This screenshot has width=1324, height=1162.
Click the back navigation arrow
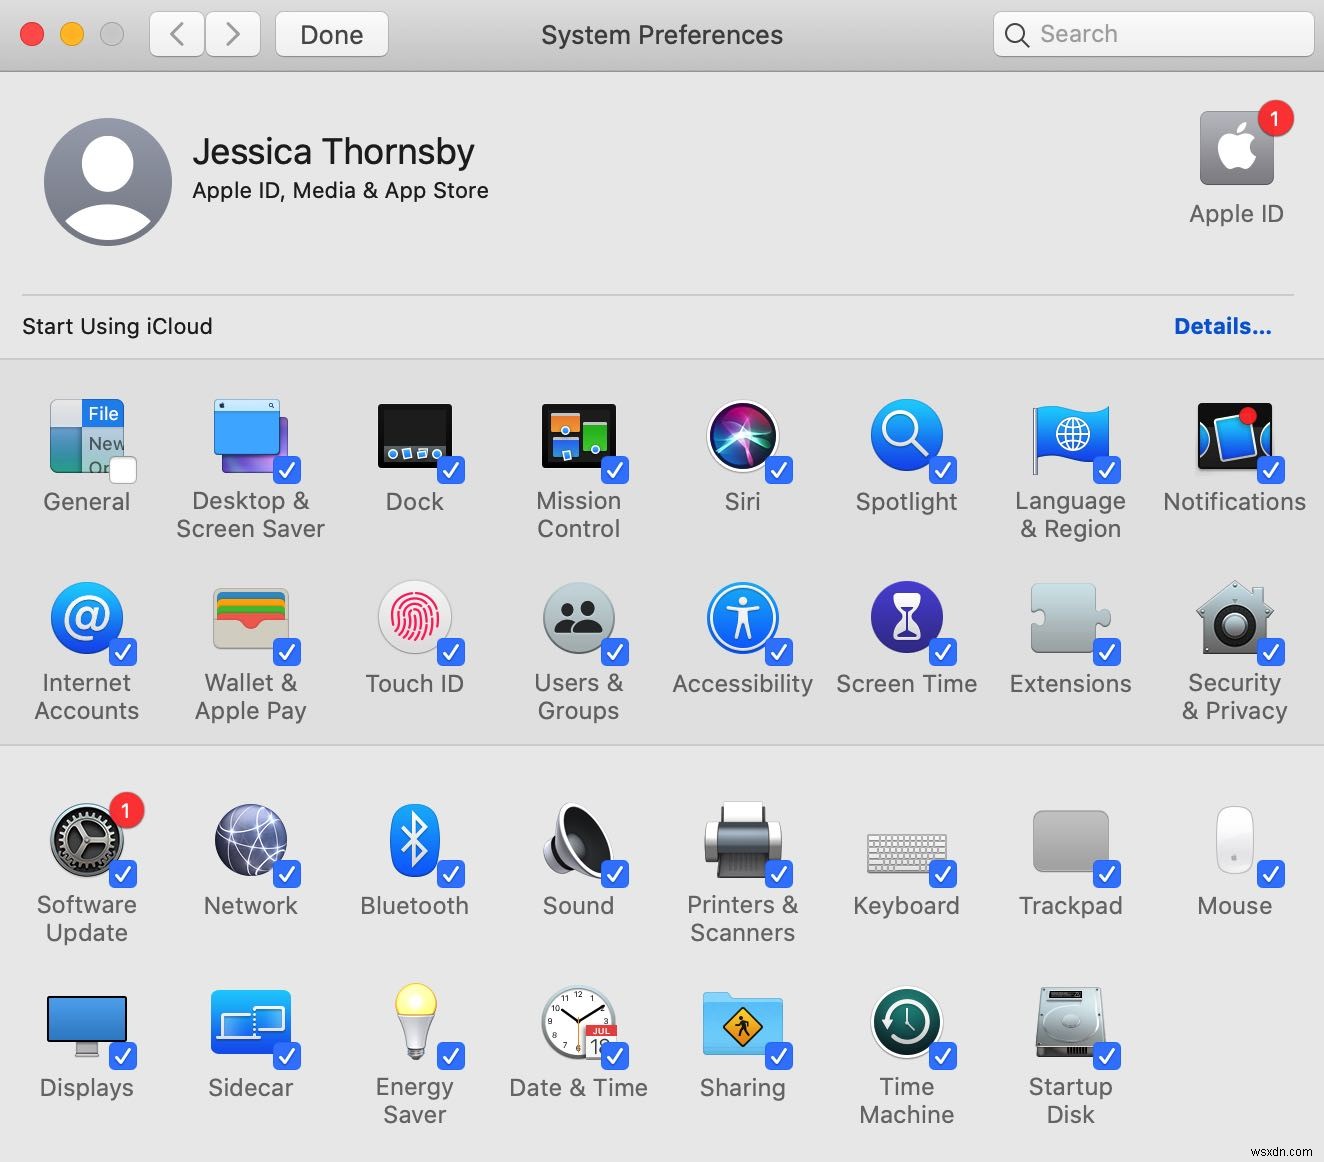[x=176, y=34]
